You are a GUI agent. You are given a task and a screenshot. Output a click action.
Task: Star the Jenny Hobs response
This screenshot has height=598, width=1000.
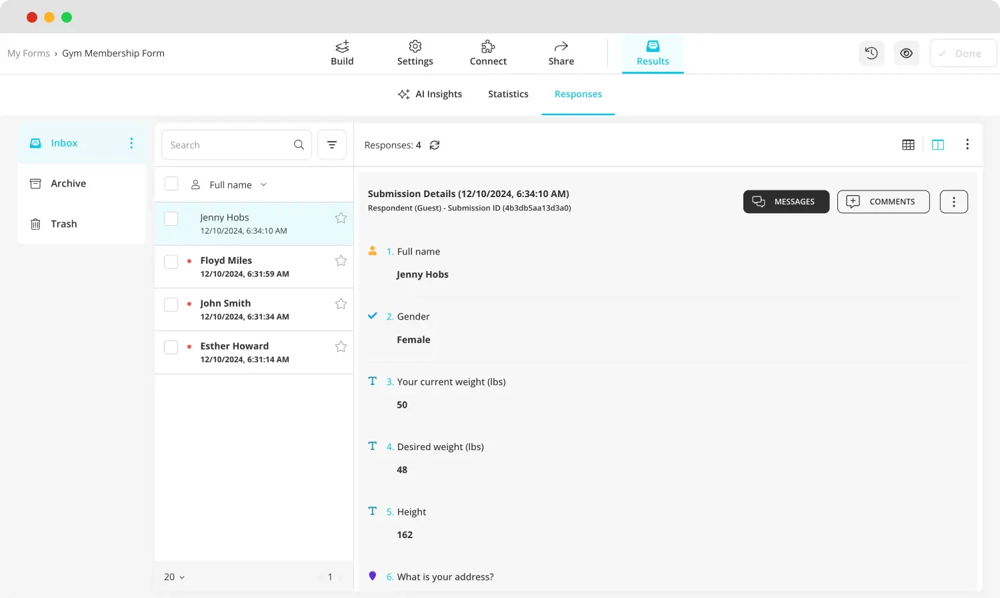(x=341, y=218)
